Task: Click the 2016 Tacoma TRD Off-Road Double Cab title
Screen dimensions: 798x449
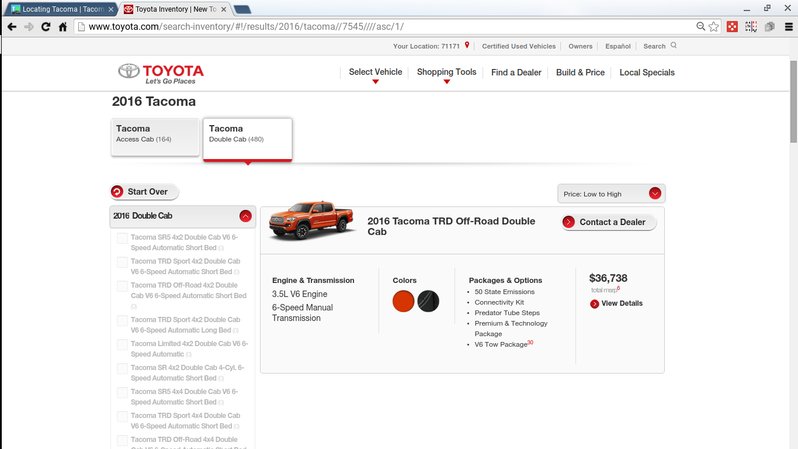Action: (451, 226)
